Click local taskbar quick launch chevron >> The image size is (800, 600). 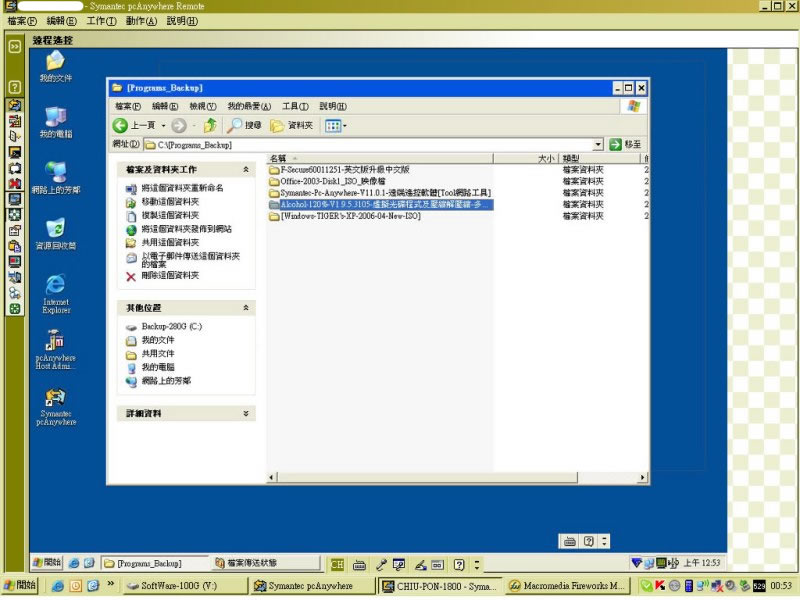pyautogui.click(x=110, y=584)
